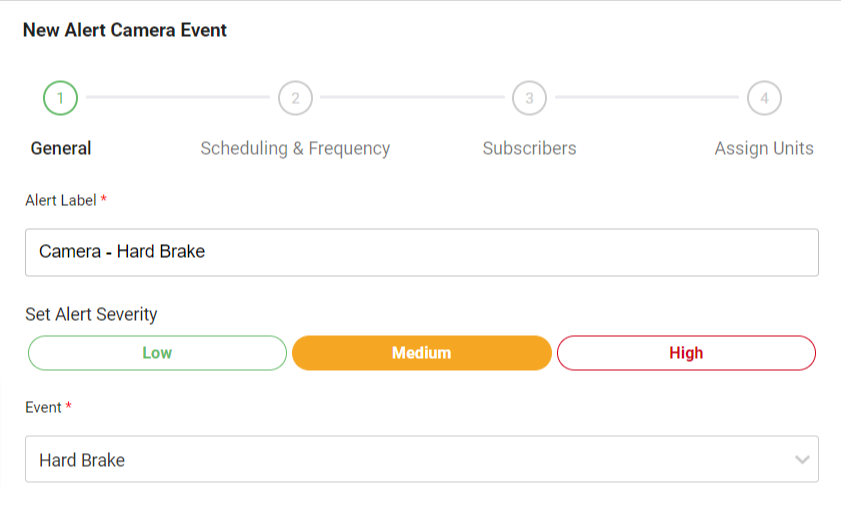Open the General step label

click(61, 149)
